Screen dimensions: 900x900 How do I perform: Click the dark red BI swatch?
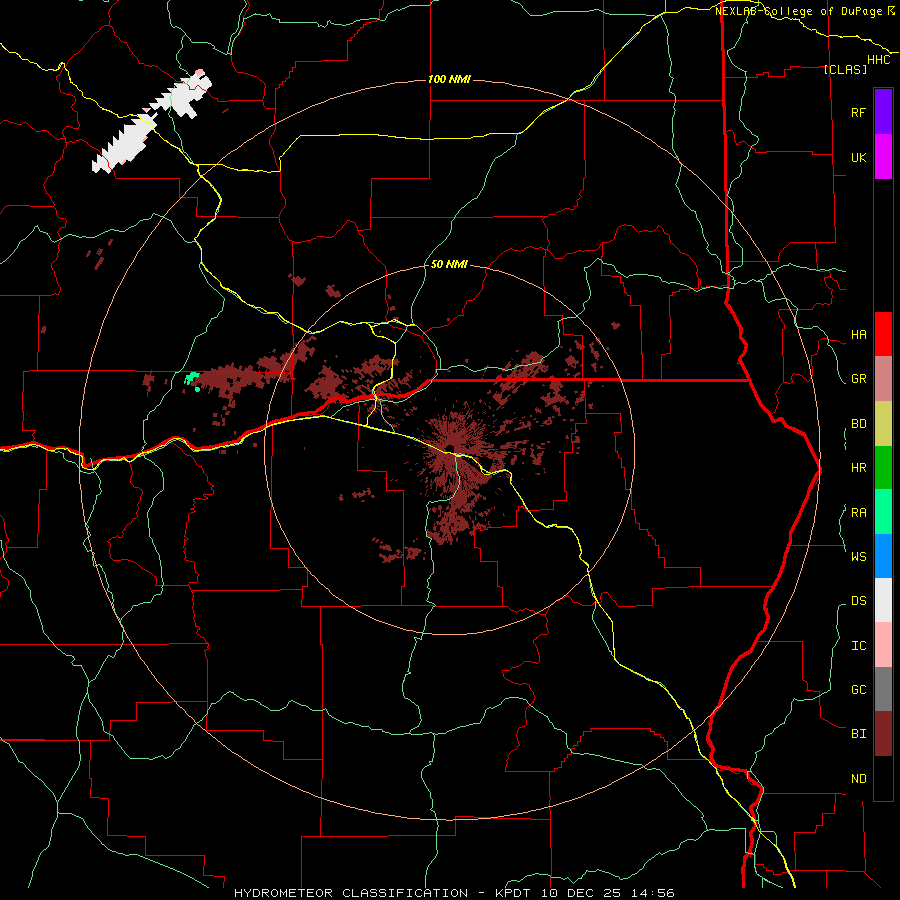[883, 734]
